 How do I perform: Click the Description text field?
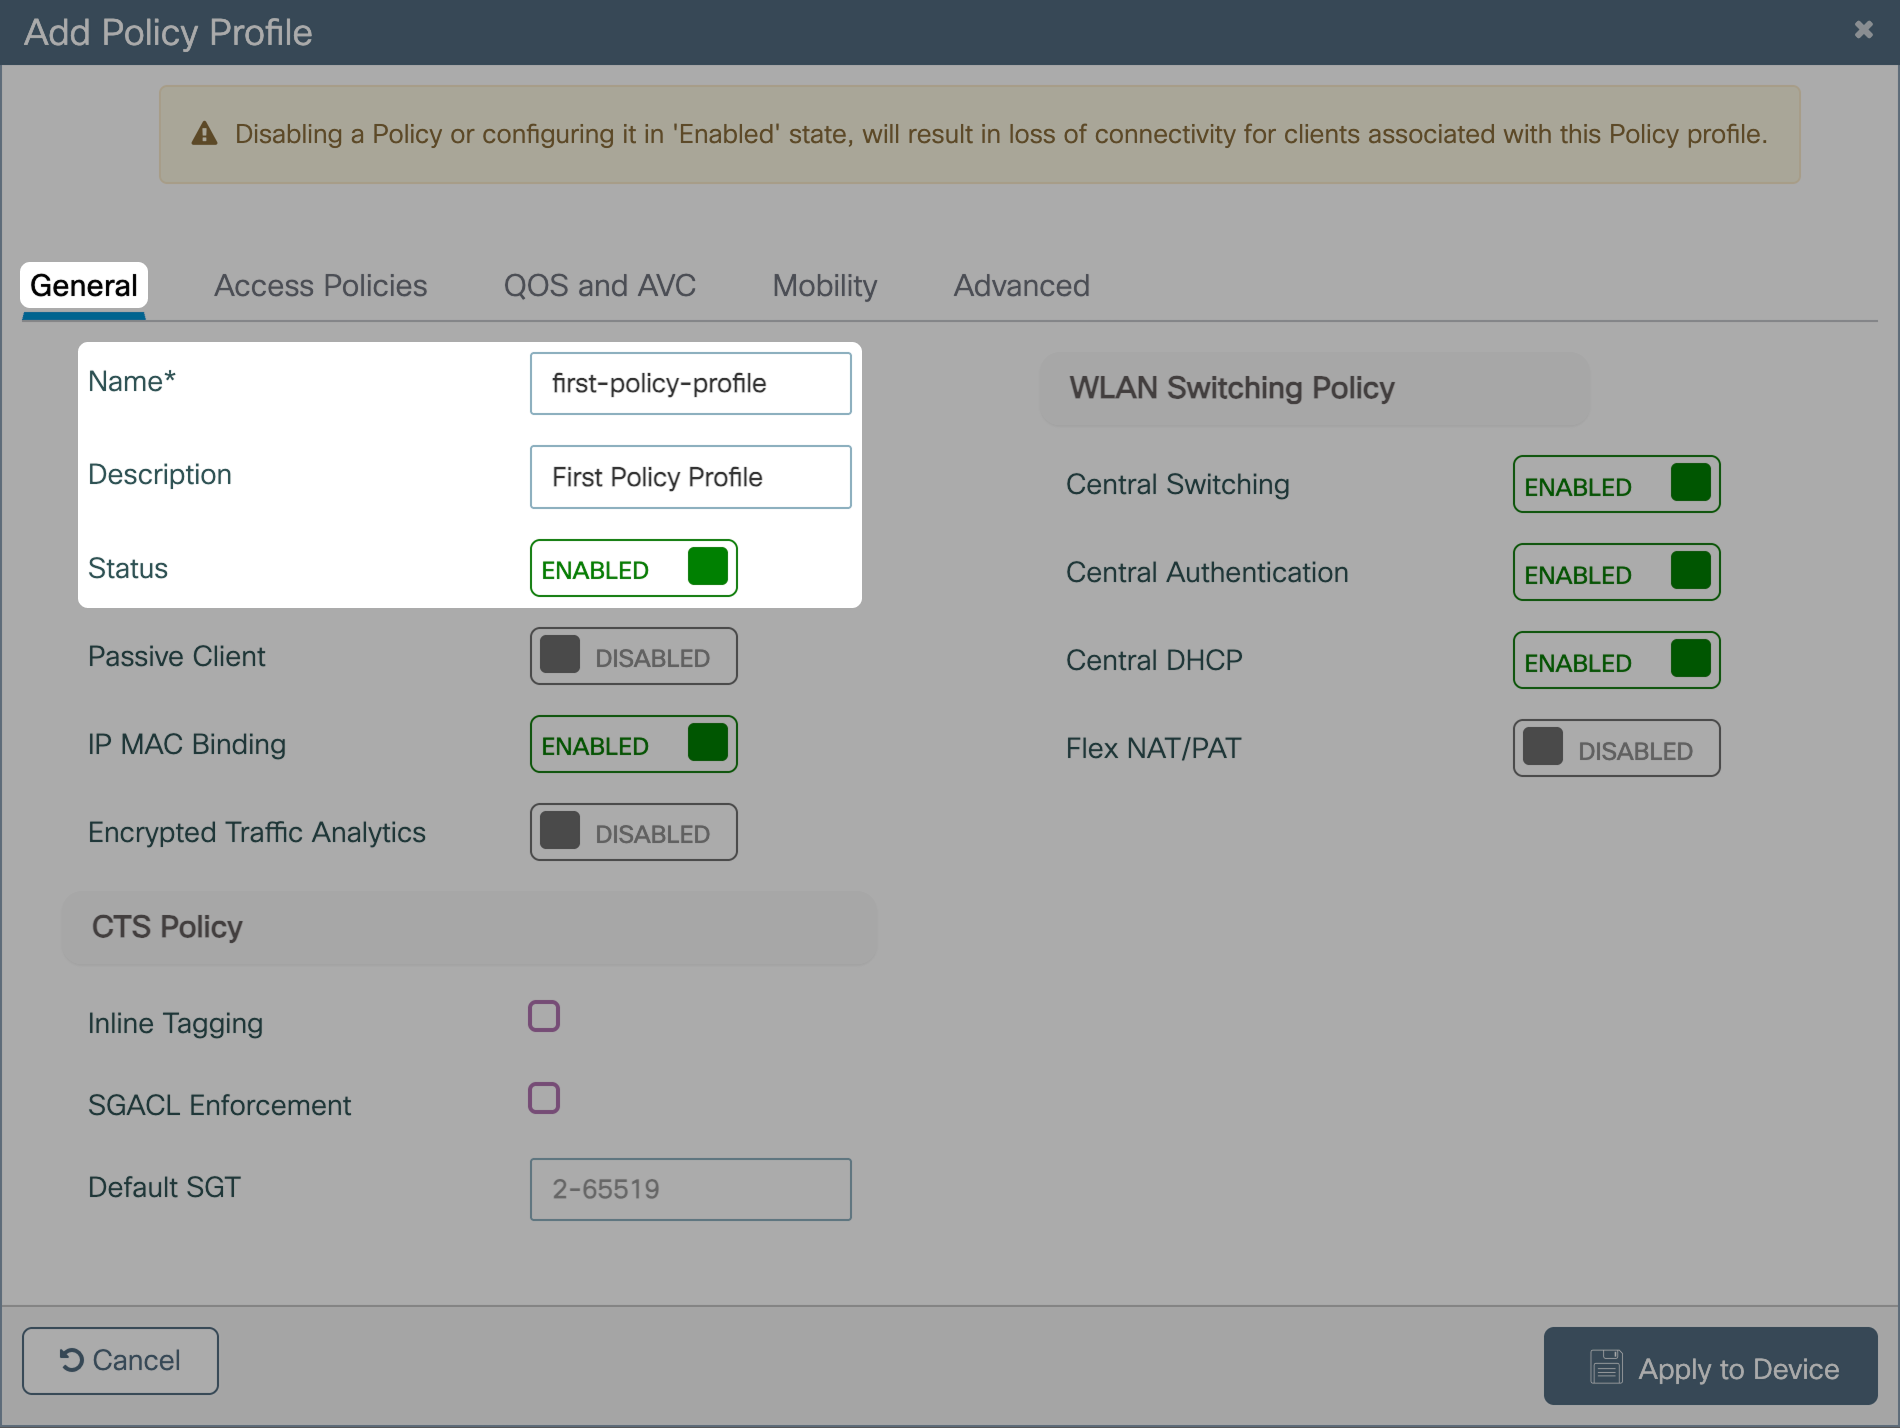[x=690, y=477]
